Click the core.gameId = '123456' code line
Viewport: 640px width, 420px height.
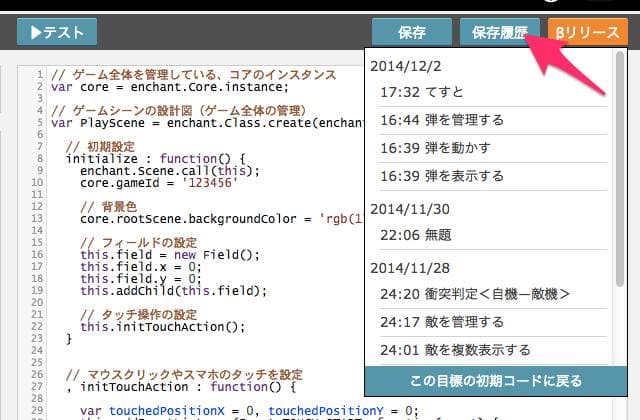click(150, 184)
